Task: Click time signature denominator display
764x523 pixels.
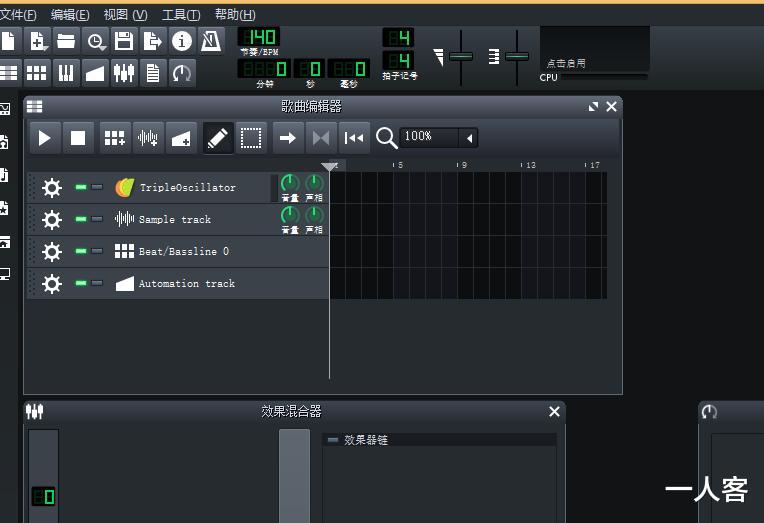Action: 398,60
